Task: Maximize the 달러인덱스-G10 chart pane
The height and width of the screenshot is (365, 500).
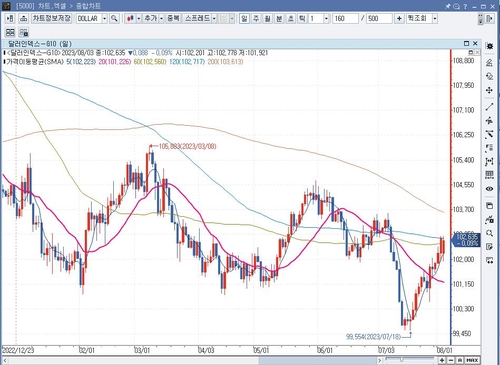Action: (466, 43)
